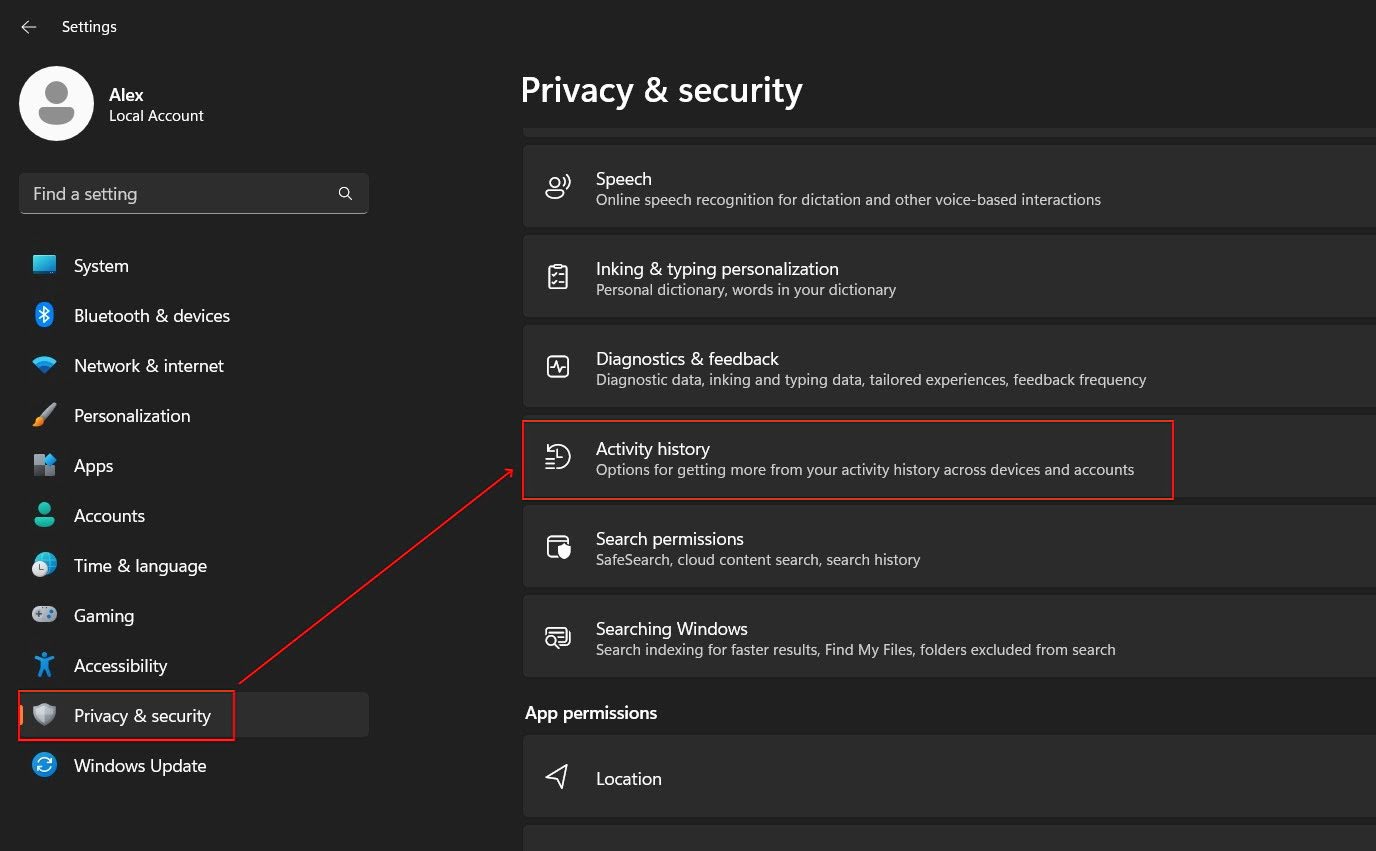
Task: Open Time & language settings
Action: tap(140, 566)
